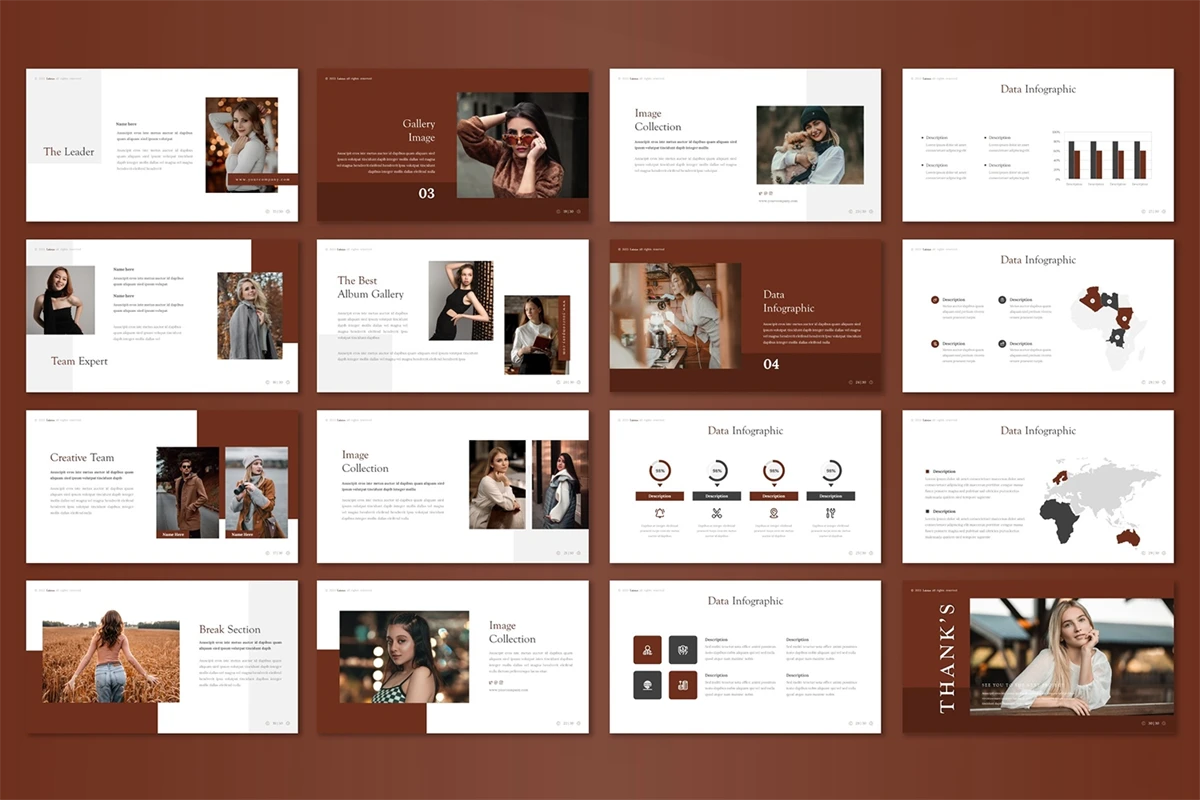Click the location pin icon under the third Description bar

click(773, 513)
